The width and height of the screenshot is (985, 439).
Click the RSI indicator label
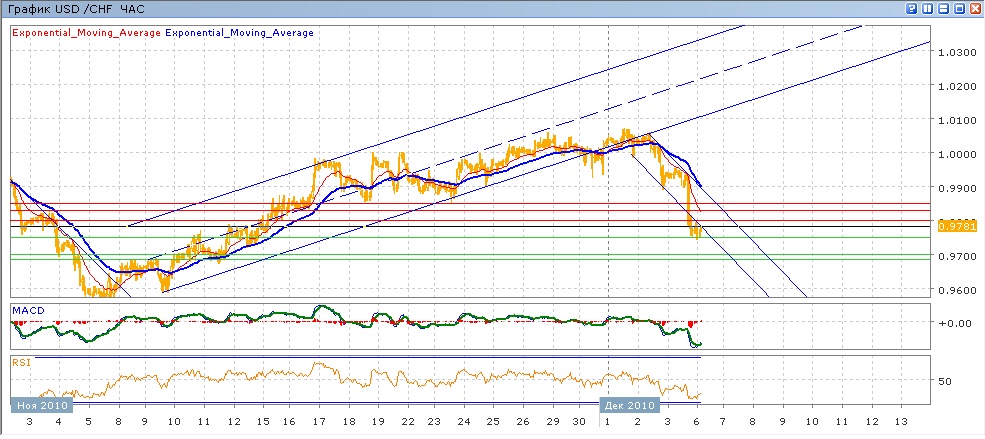pos(21,363)
